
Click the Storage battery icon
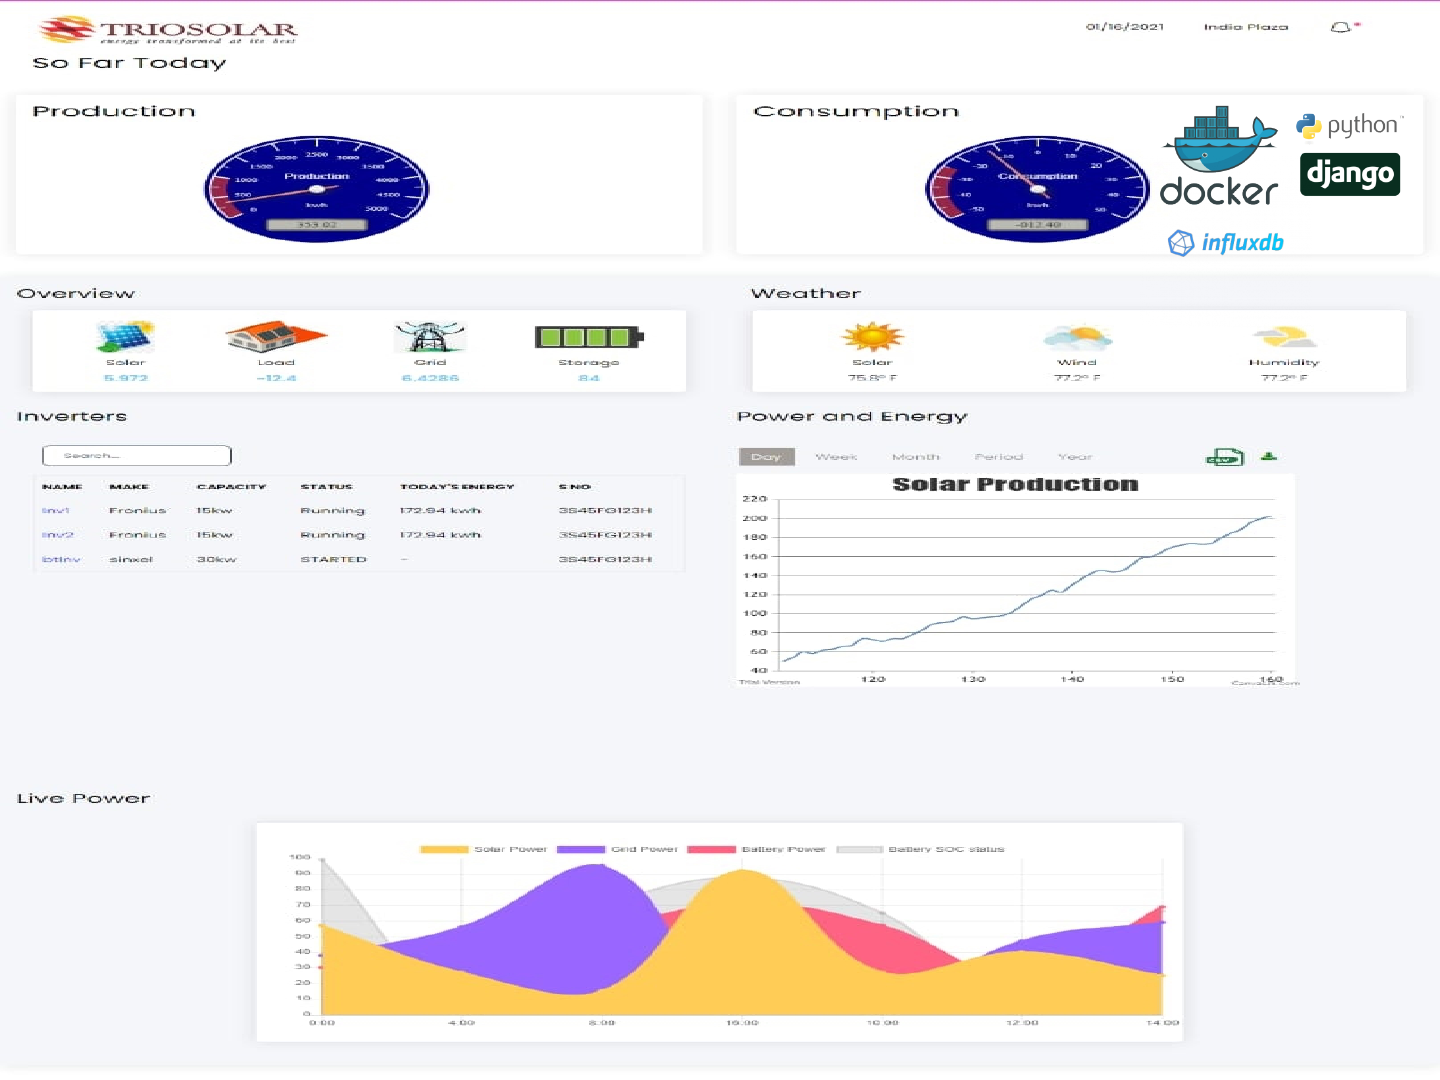pyautogui.click(x=589, y=337)
